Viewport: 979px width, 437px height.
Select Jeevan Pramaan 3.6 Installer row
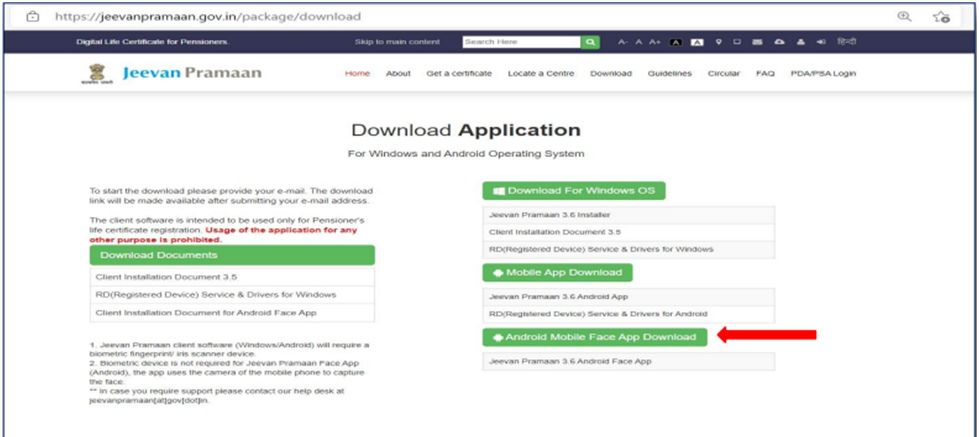628,215
